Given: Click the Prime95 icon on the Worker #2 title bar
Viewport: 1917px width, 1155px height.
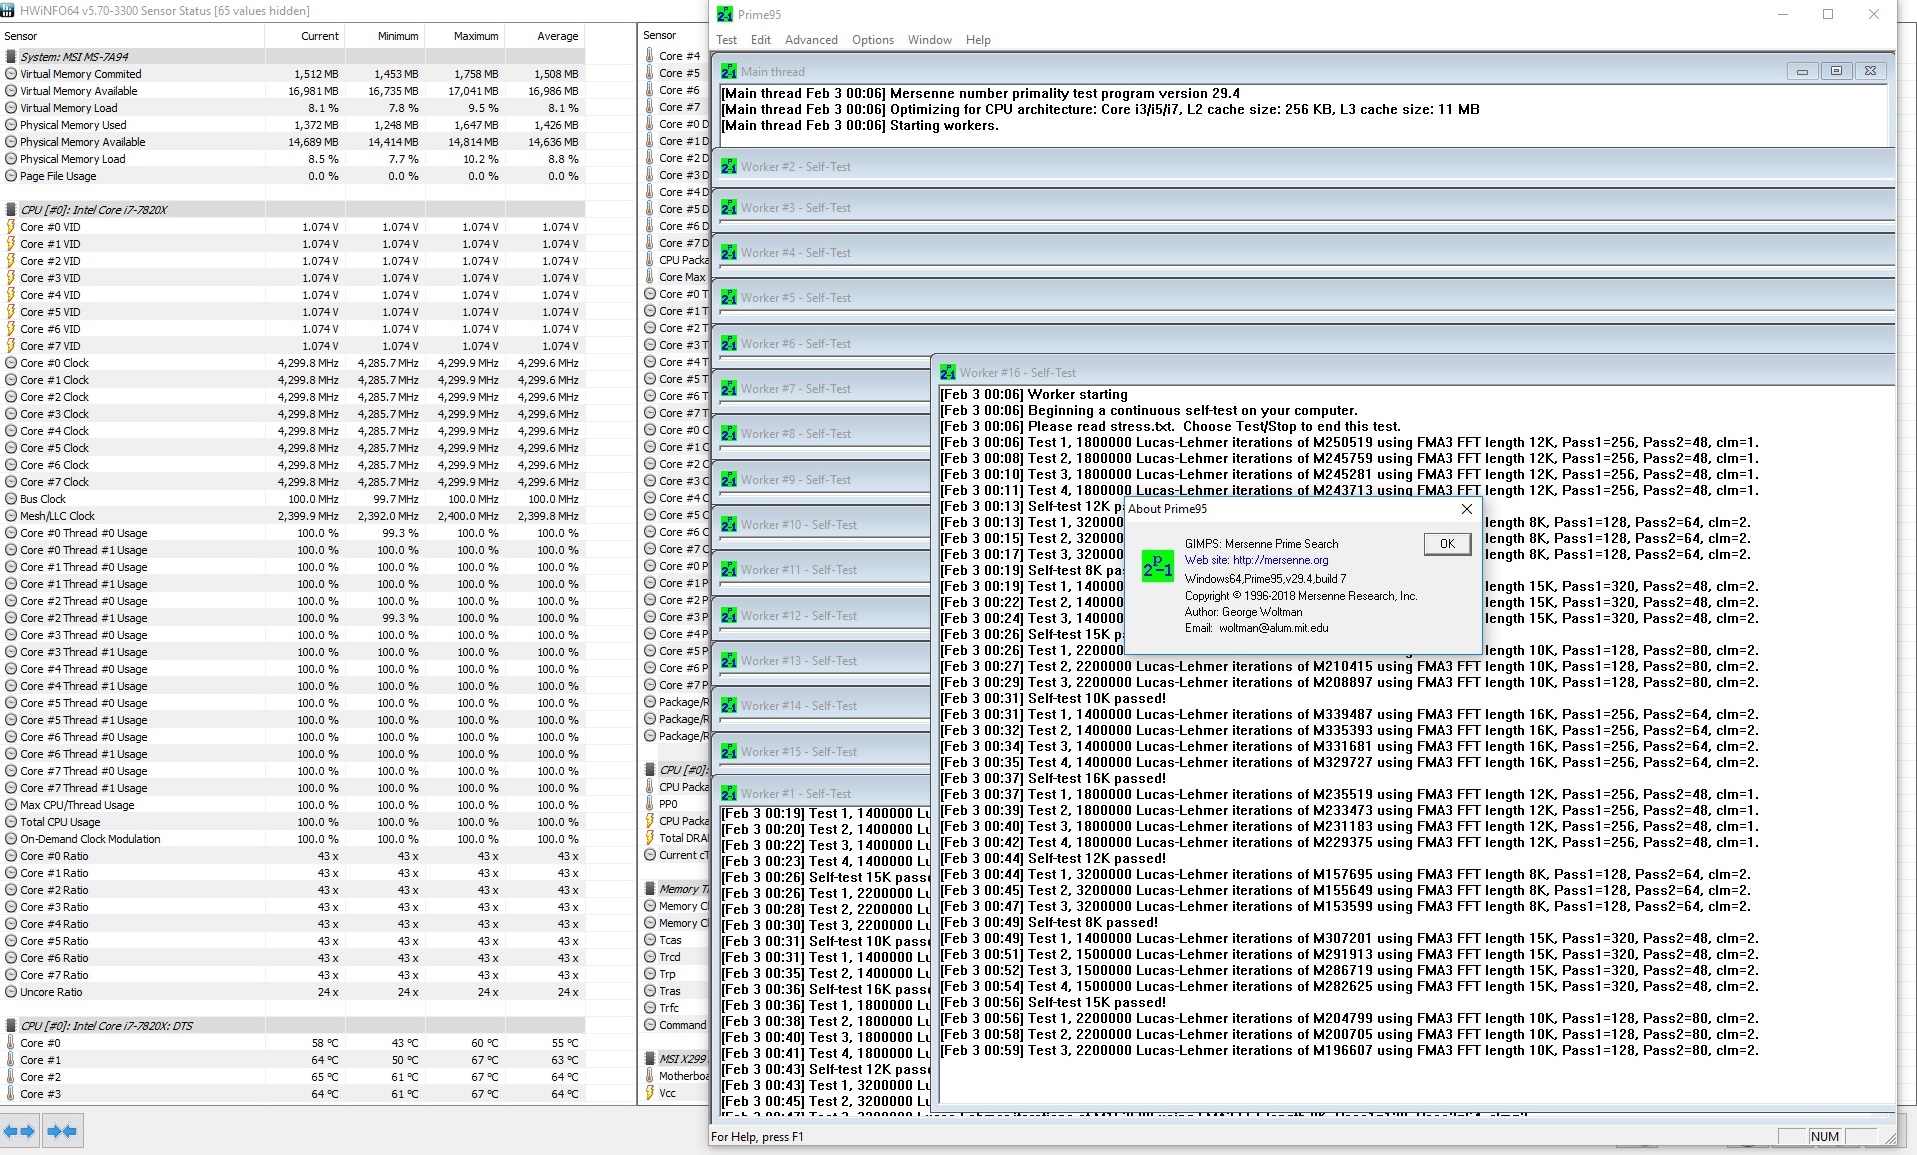Looking at the screenshot, I should (x=729, y=167).
